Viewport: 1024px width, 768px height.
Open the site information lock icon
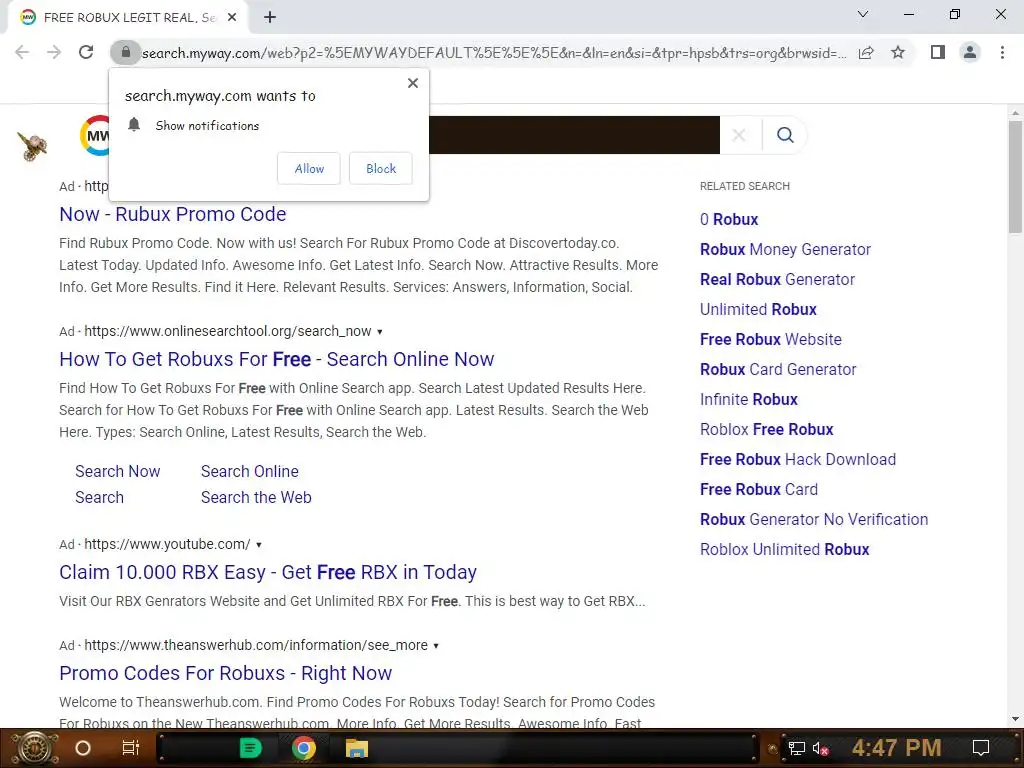click(125, 52)
